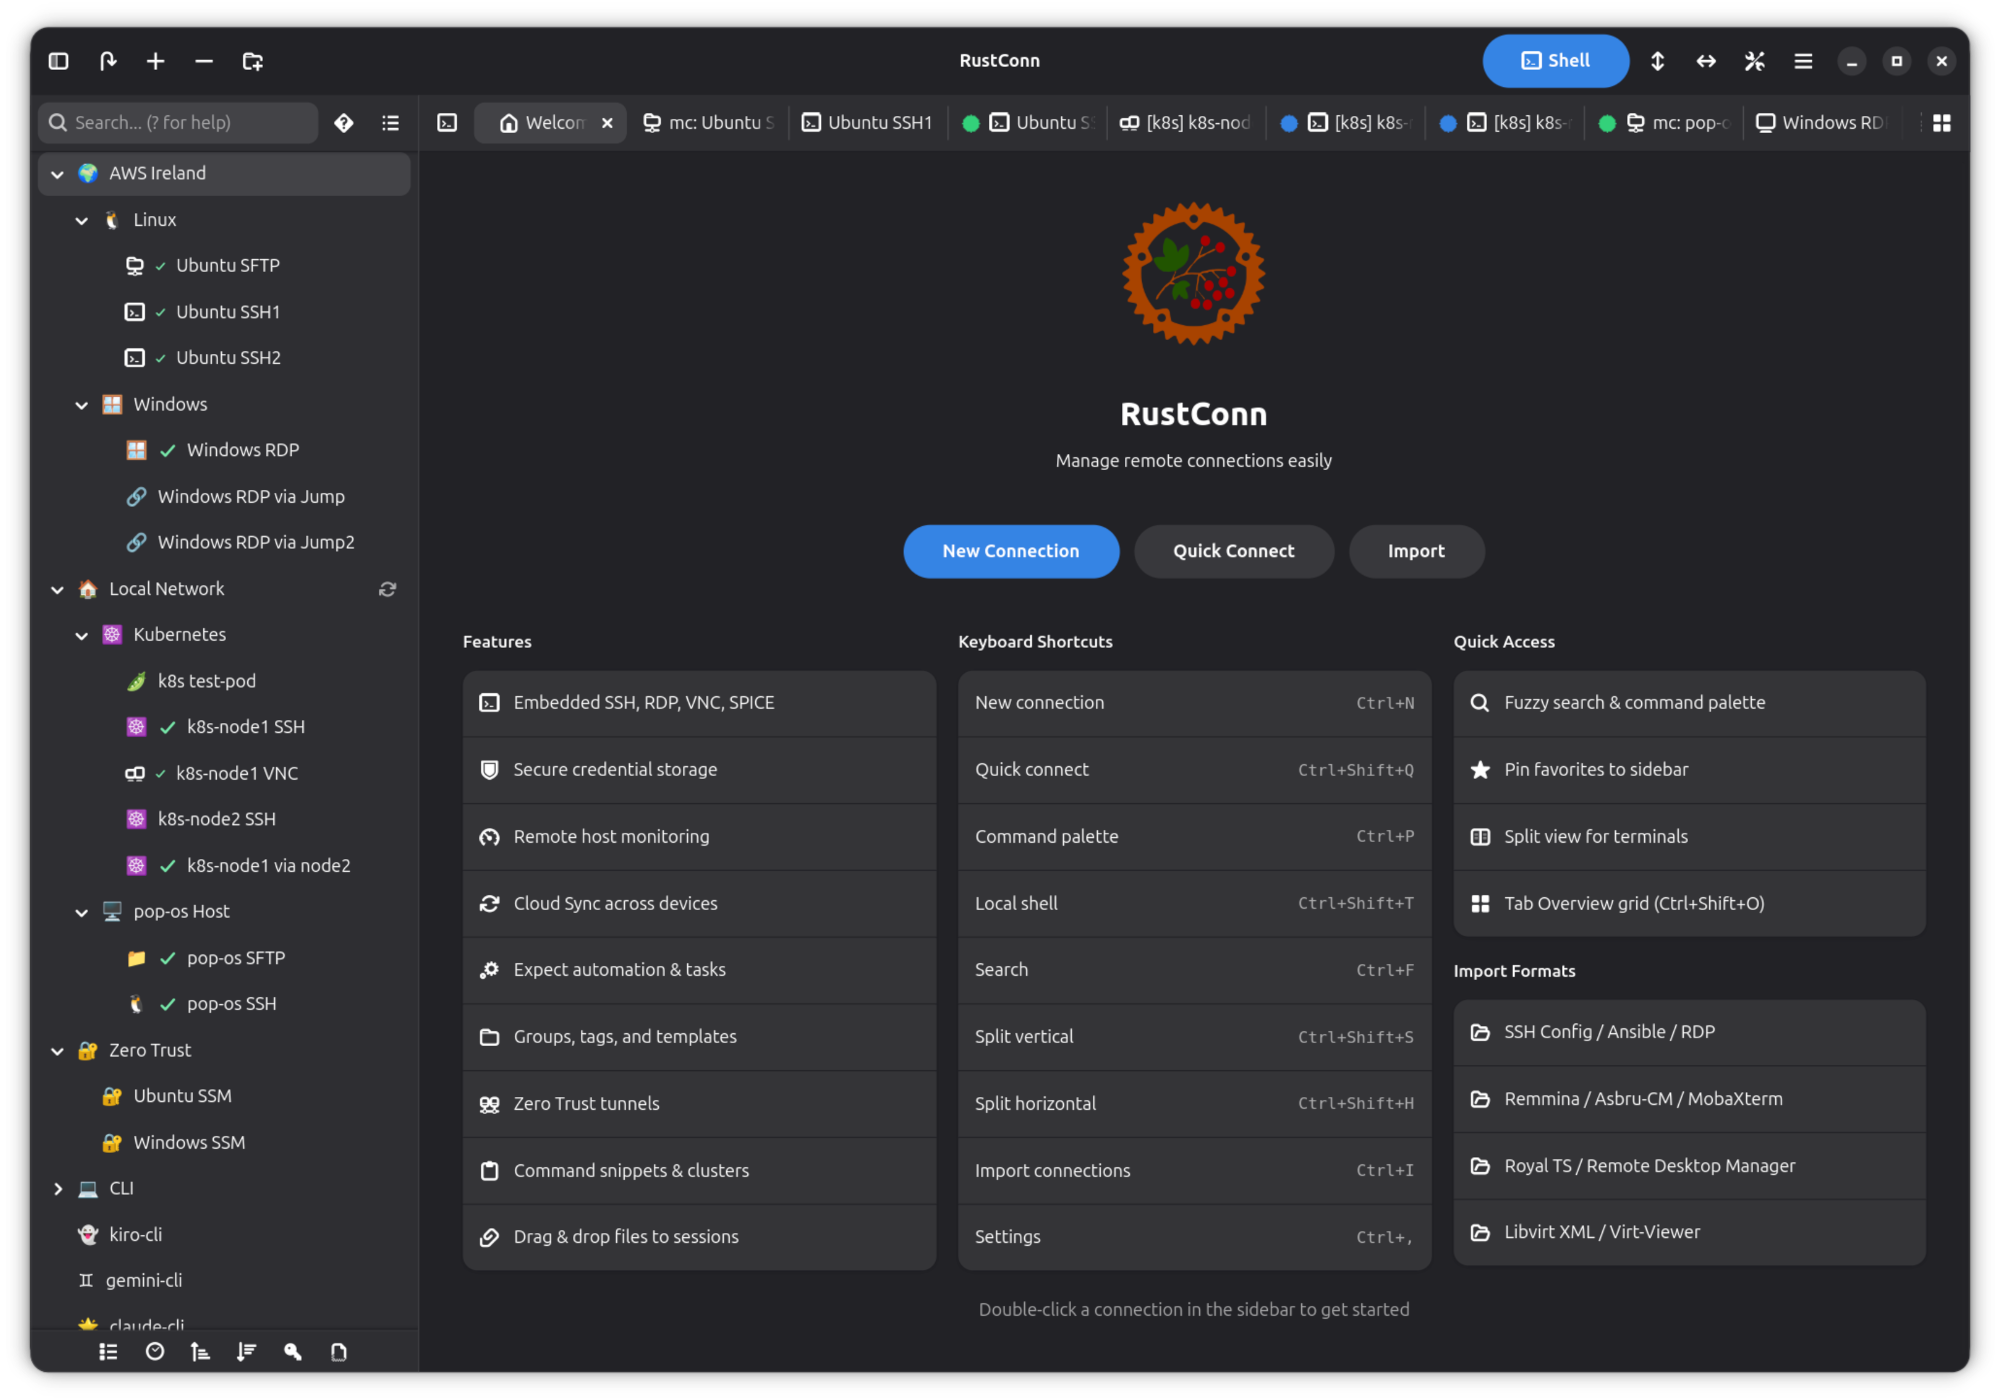Click the Import button

1416,551
